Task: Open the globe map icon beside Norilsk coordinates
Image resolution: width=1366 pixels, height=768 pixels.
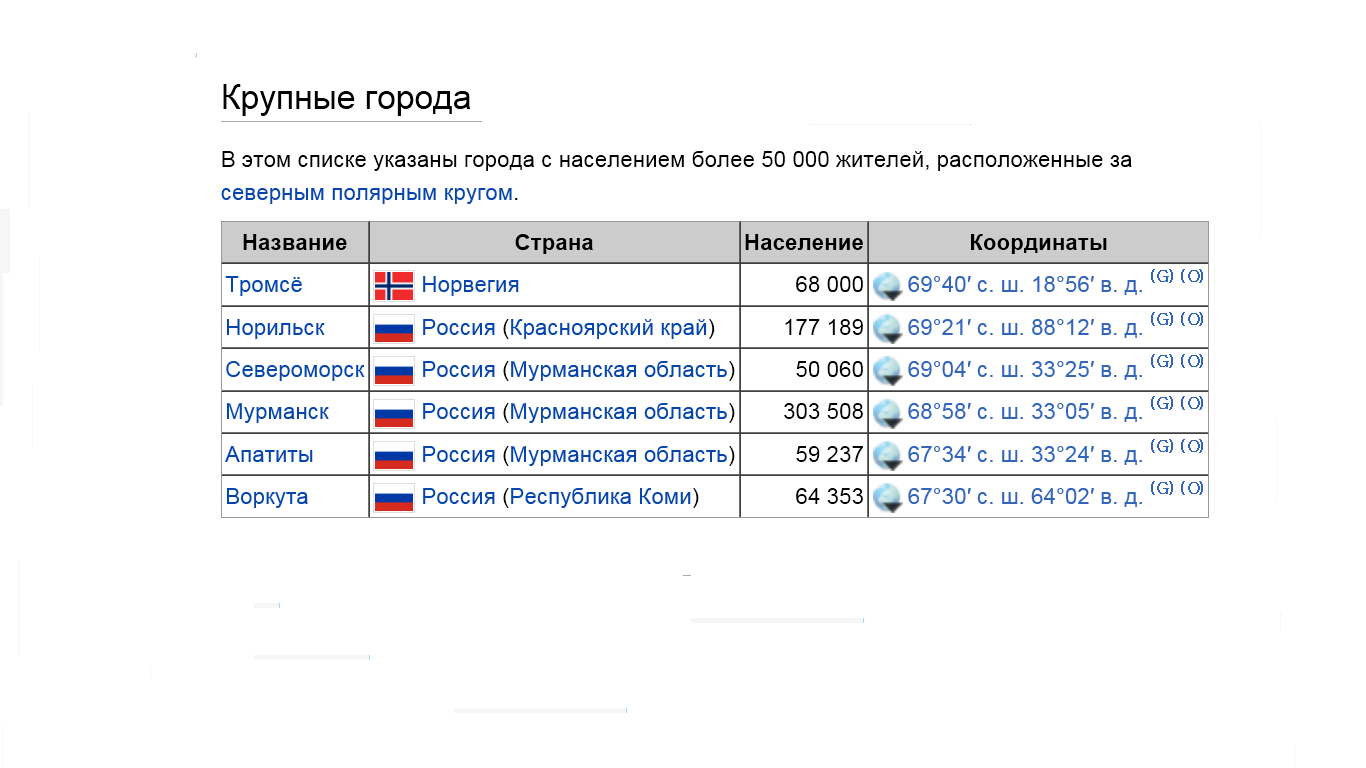Action: (x=887, y=328)
